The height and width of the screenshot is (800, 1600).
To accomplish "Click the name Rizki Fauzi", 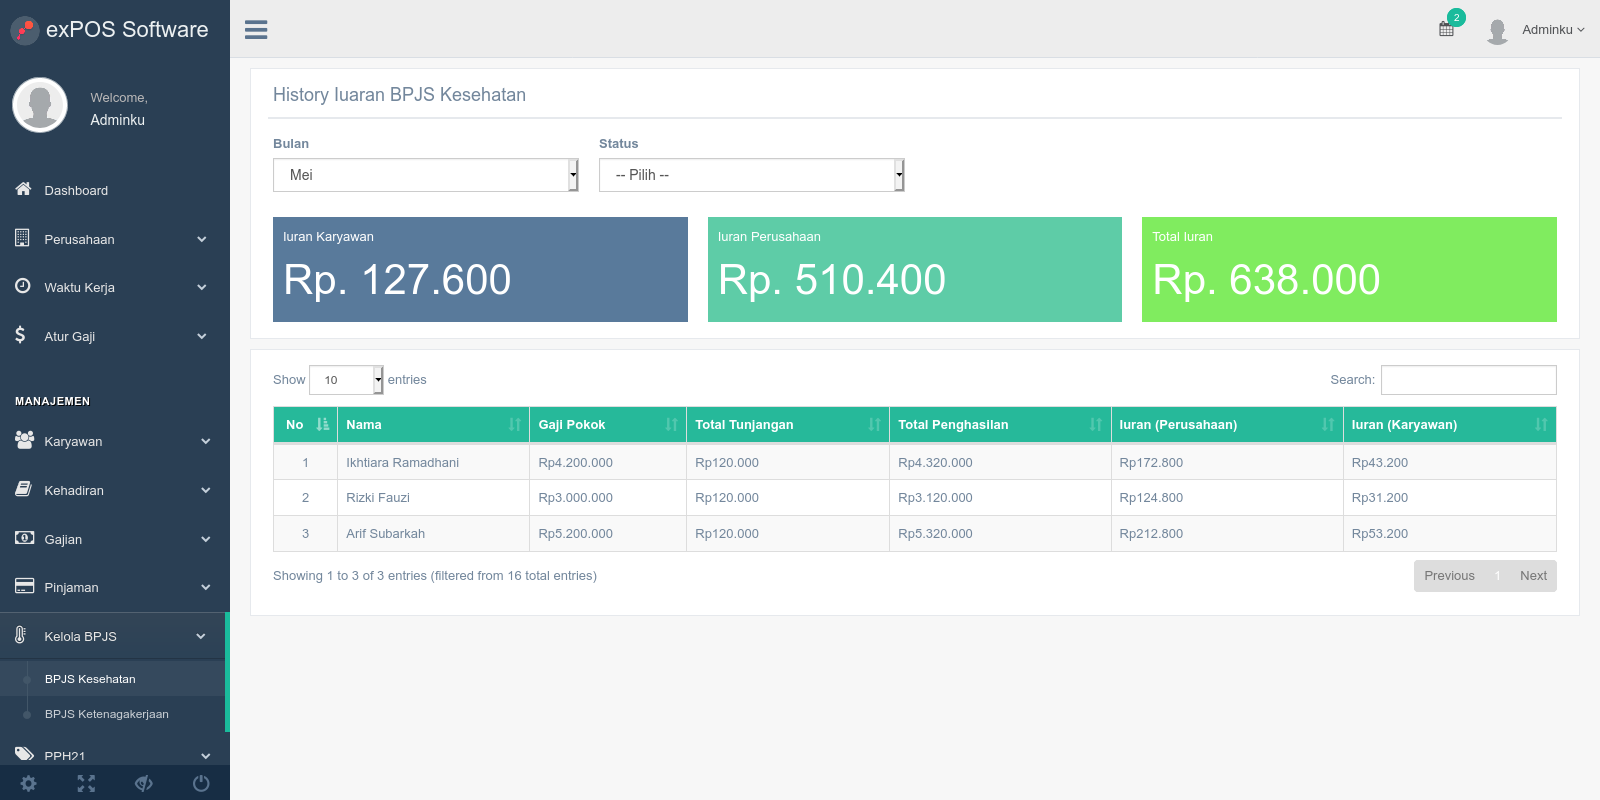I will pos(378,498).
